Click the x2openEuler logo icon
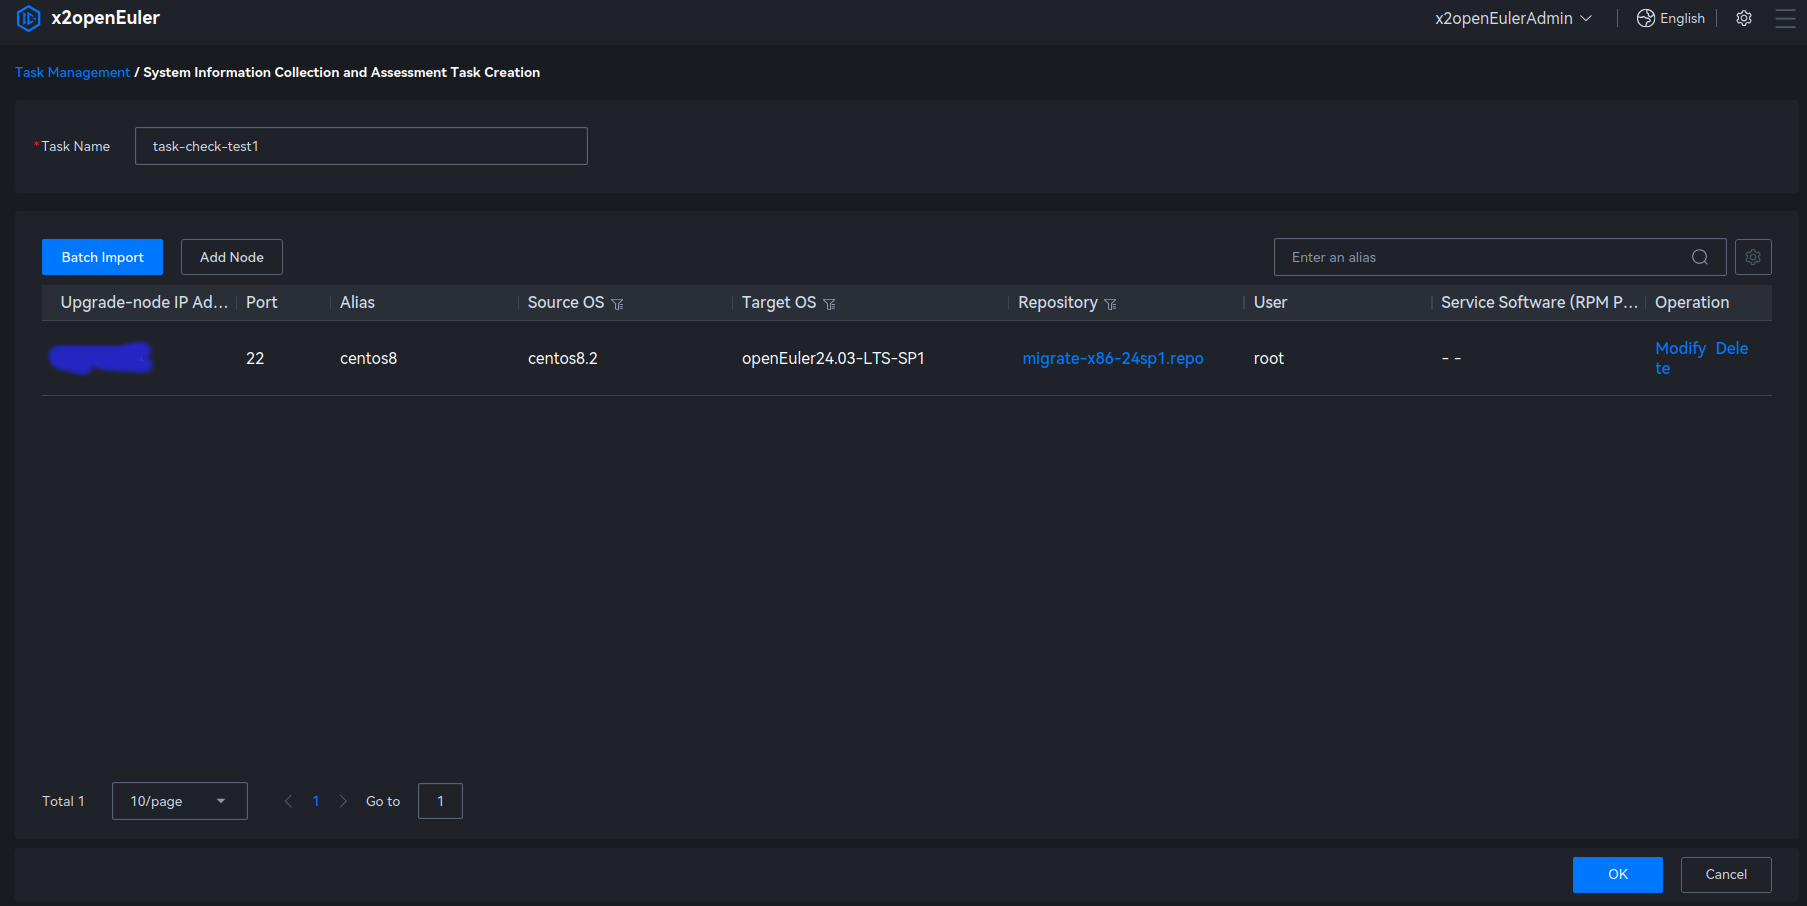The image size is (1807, 906). (29, 18)
